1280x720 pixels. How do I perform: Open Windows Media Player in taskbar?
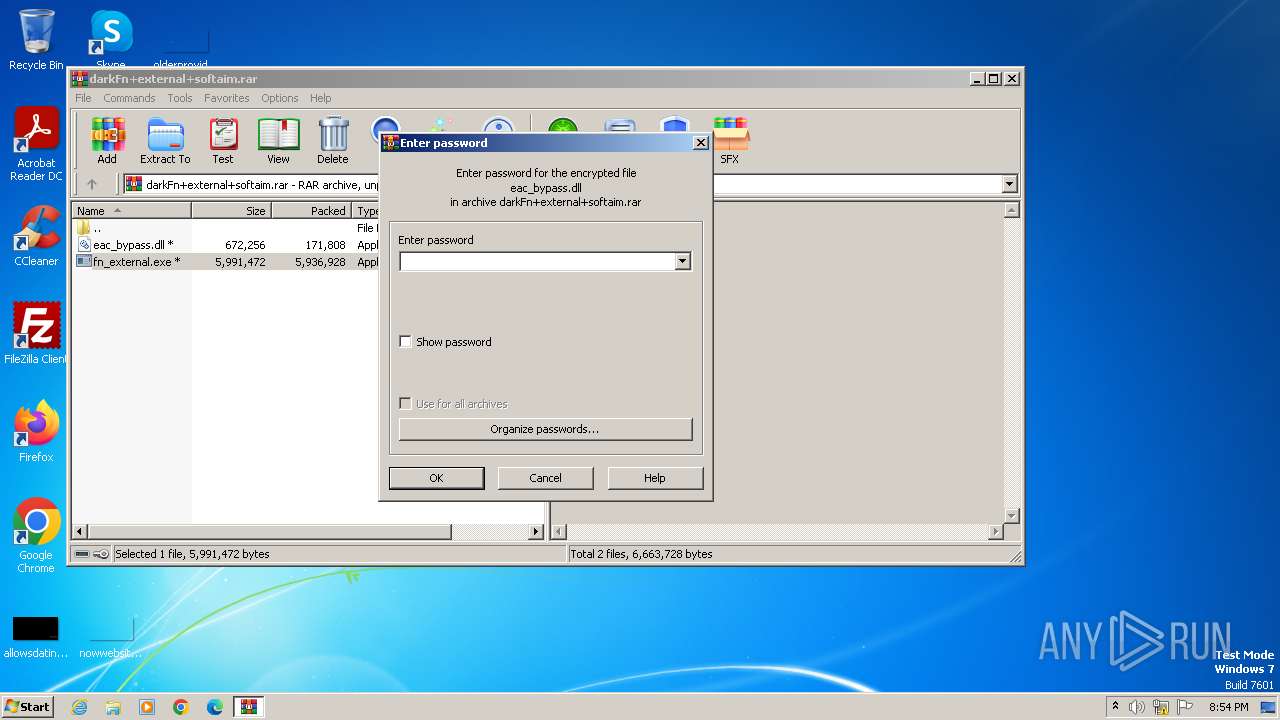147,707
